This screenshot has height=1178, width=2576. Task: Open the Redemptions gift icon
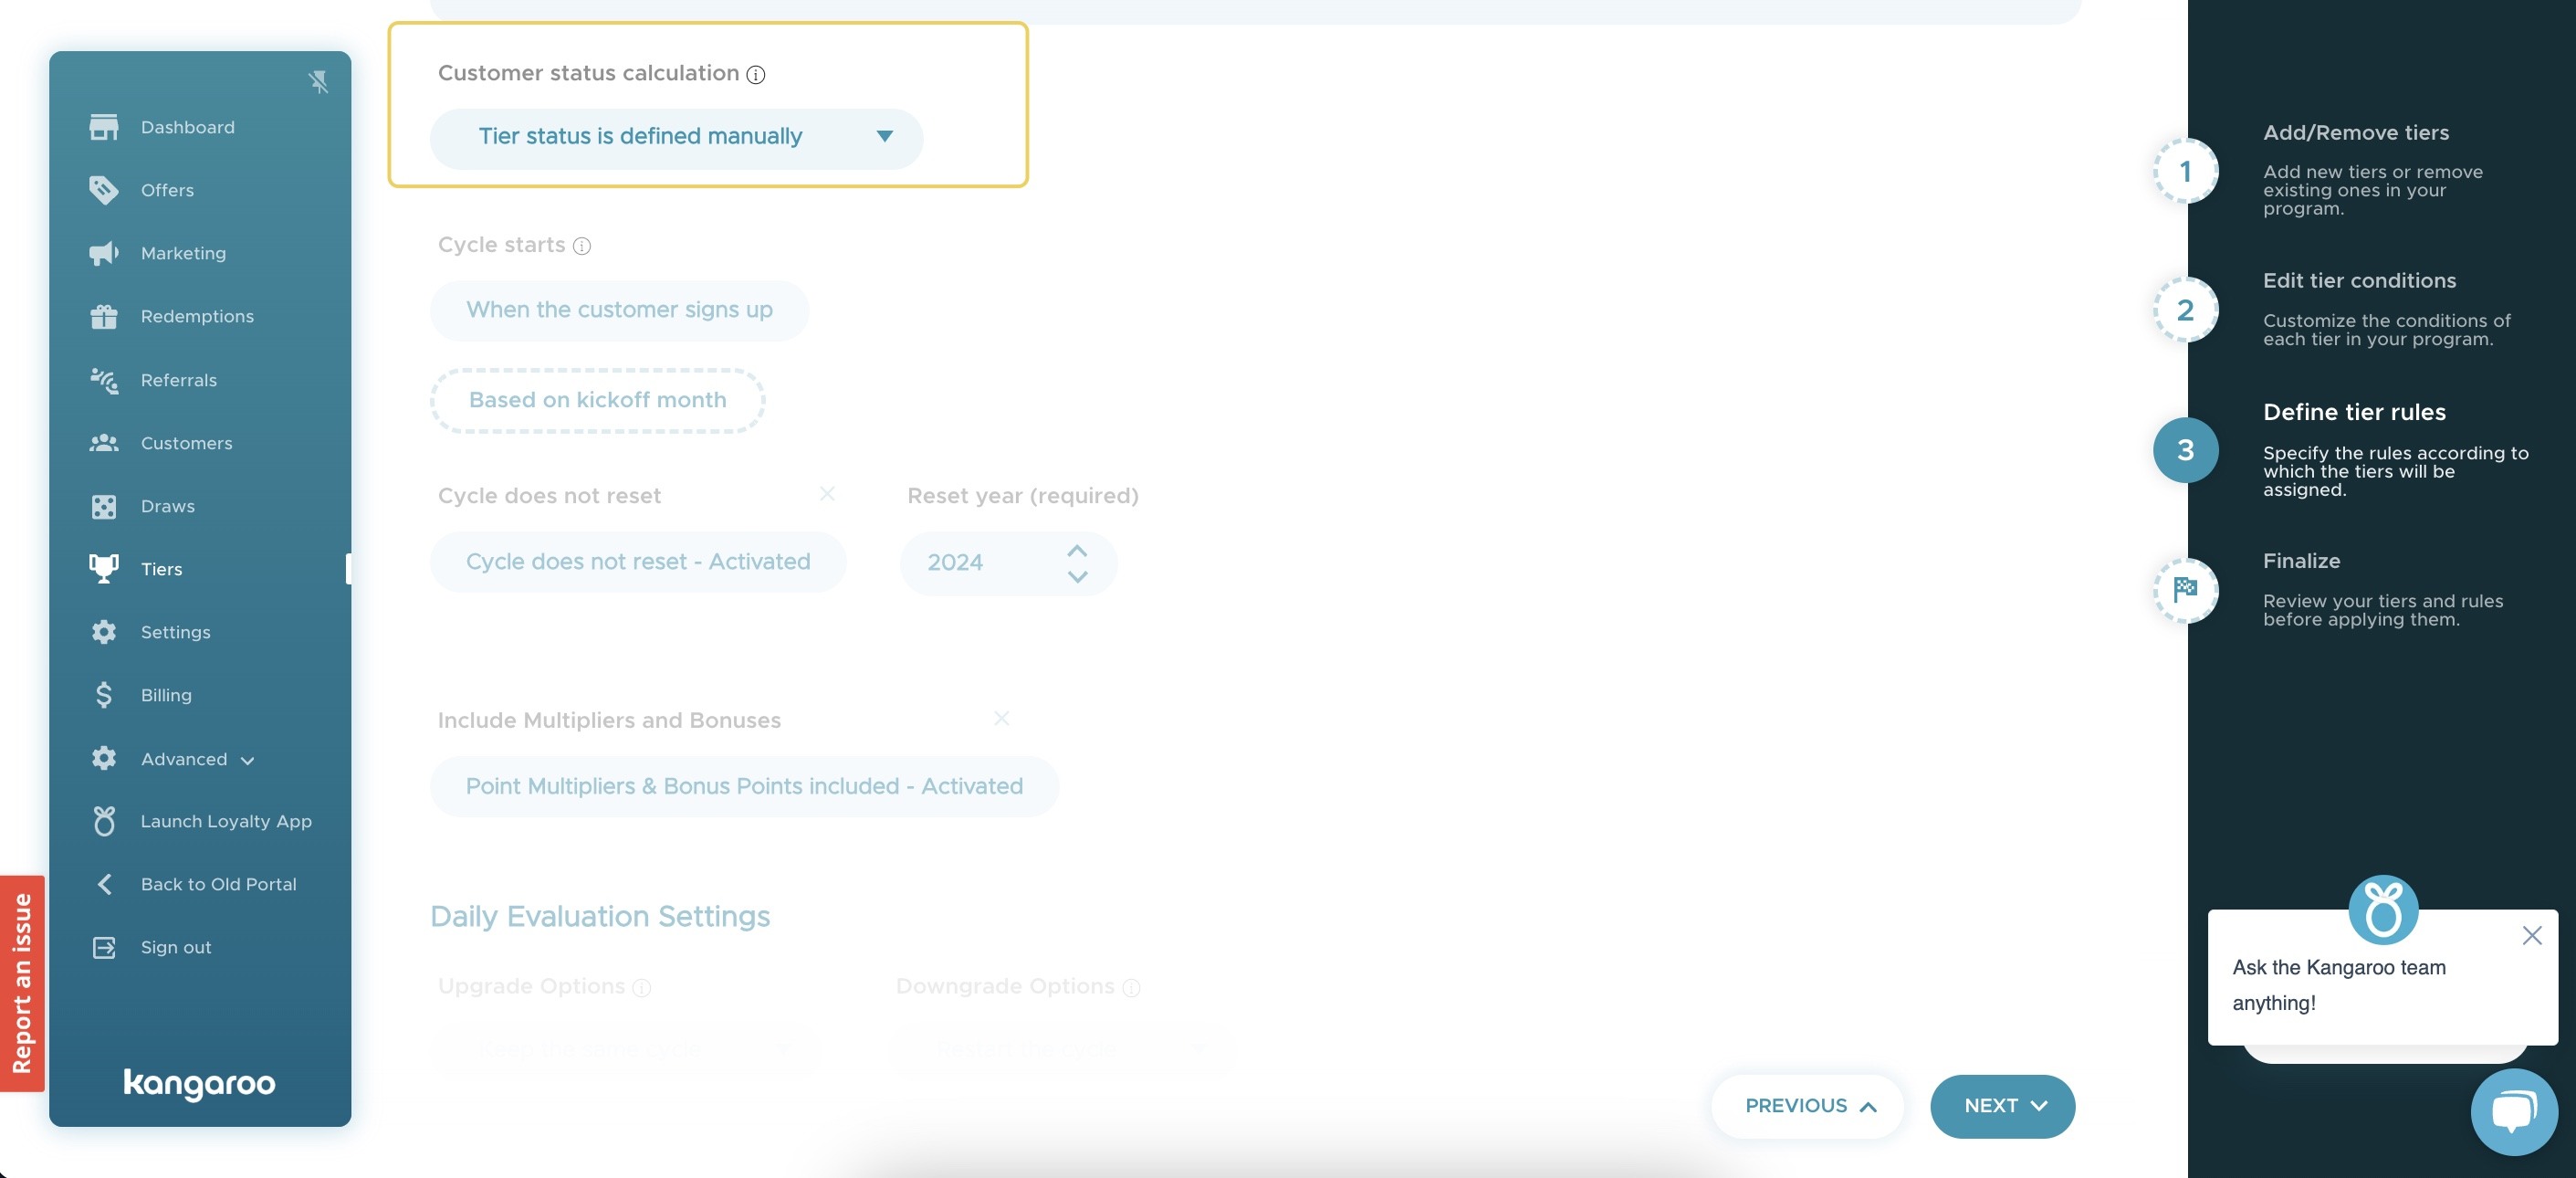click(103, 316)
